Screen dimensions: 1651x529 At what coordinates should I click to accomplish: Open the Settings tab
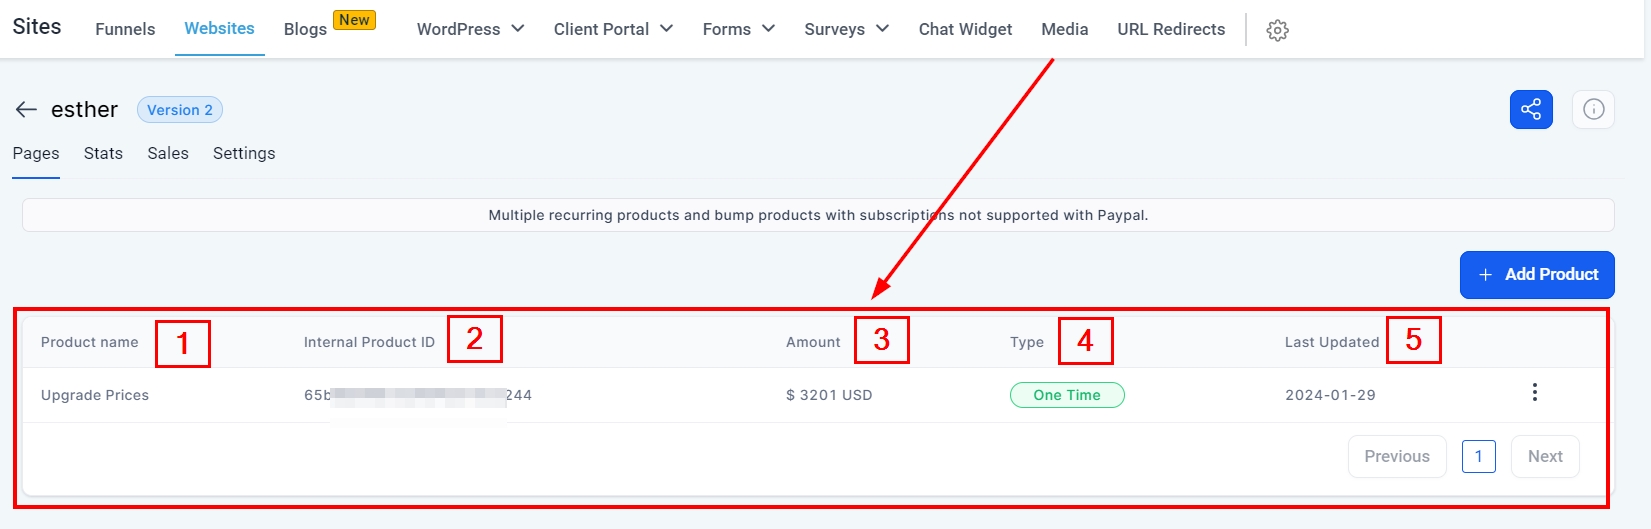pyautogui.click(x=244, y=153)
